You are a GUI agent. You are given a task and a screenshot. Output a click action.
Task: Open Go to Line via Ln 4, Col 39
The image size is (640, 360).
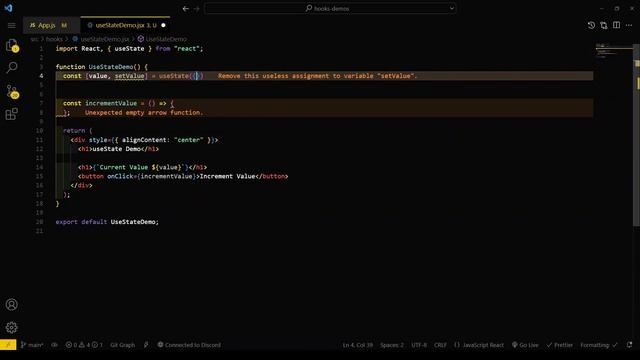coord(358,345)
